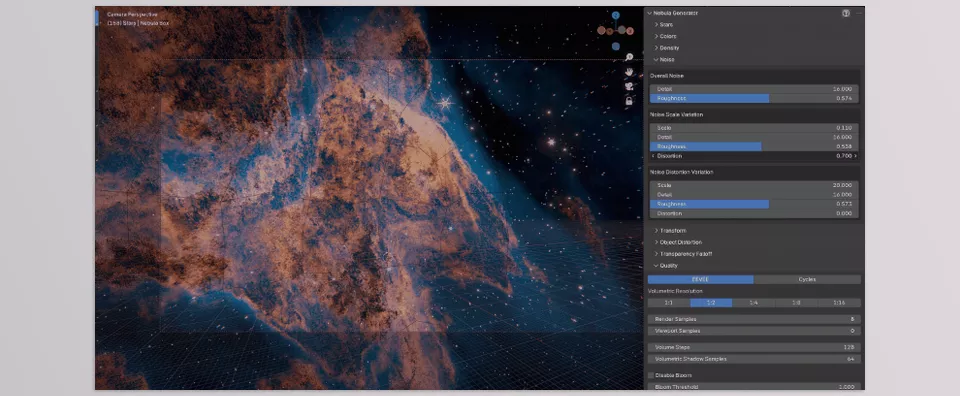Screen dimensions: 960x396
Task: Click the Overall Noise Detail field
Action: point(754,89)
